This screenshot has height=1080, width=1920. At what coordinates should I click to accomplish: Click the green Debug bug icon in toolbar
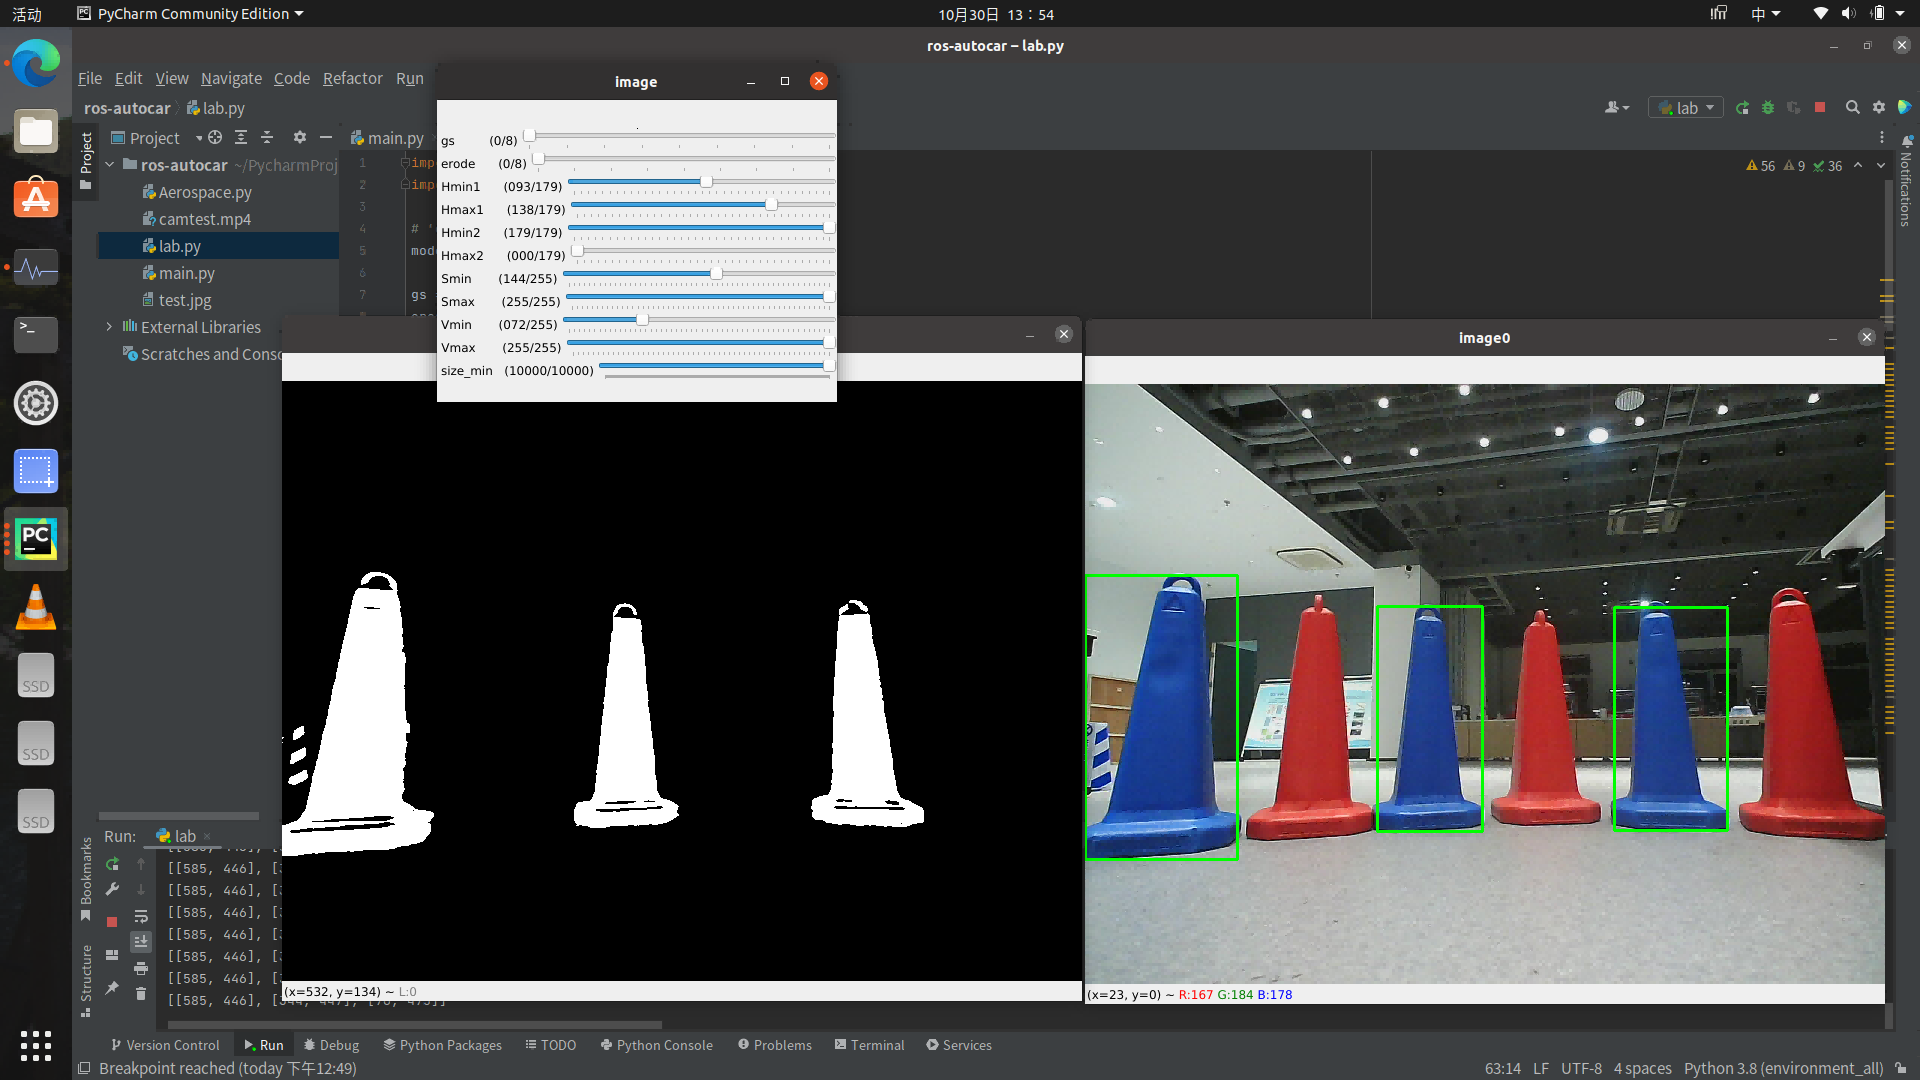(1768, 108)
